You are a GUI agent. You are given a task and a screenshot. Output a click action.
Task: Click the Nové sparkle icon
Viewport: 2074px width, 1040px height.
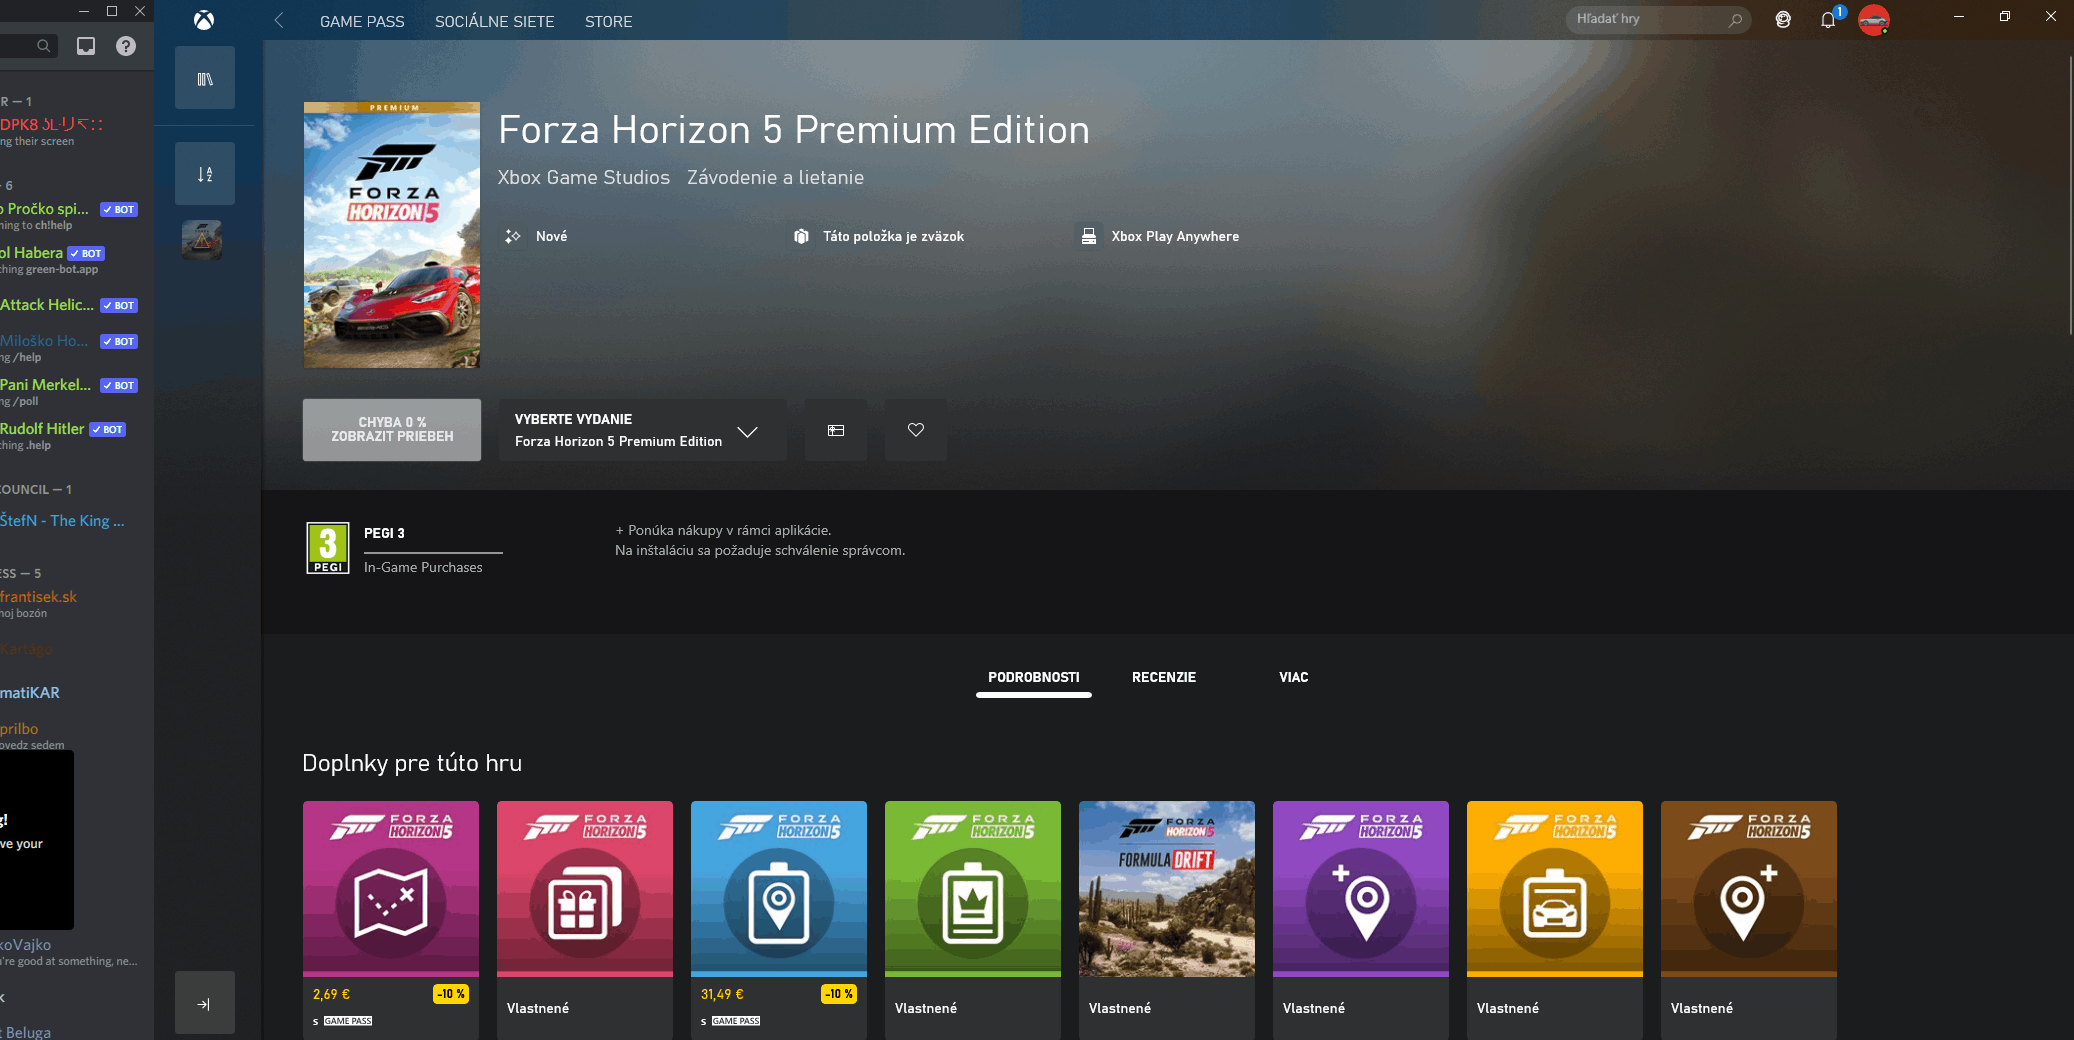point(513,236)
